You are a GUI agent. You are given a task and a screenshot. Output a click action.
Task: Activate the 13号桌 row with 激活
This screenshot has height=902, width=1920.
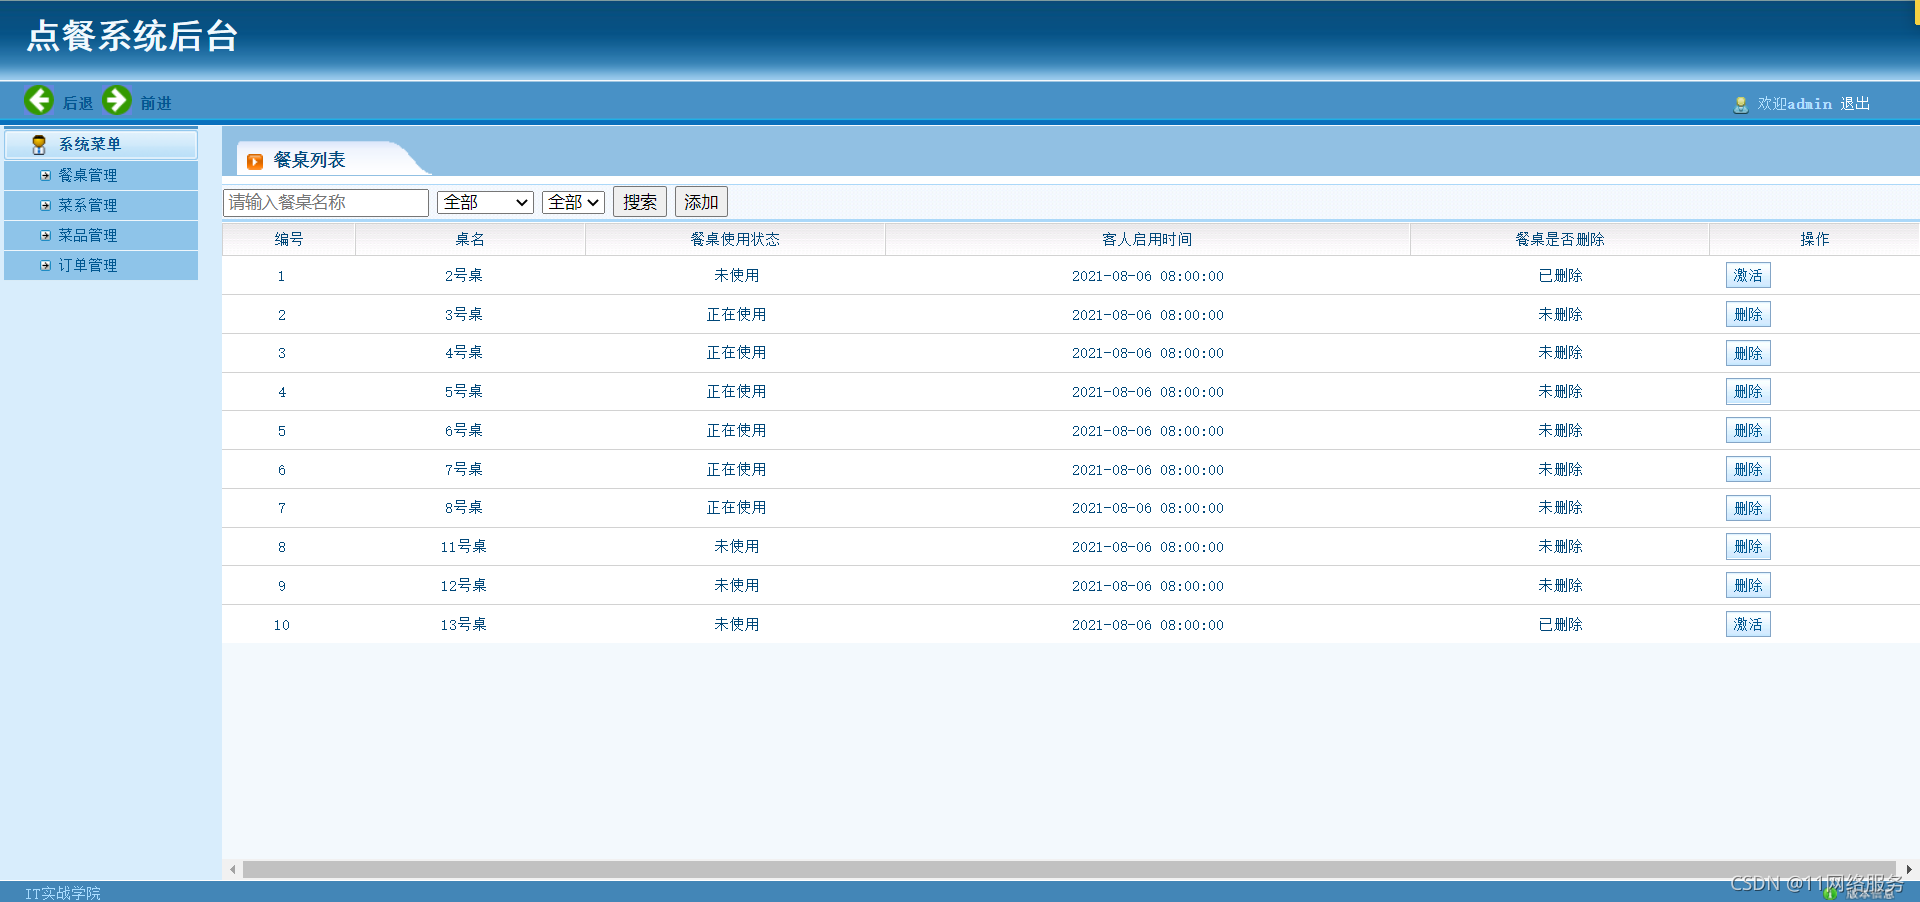click(1748, 624)
